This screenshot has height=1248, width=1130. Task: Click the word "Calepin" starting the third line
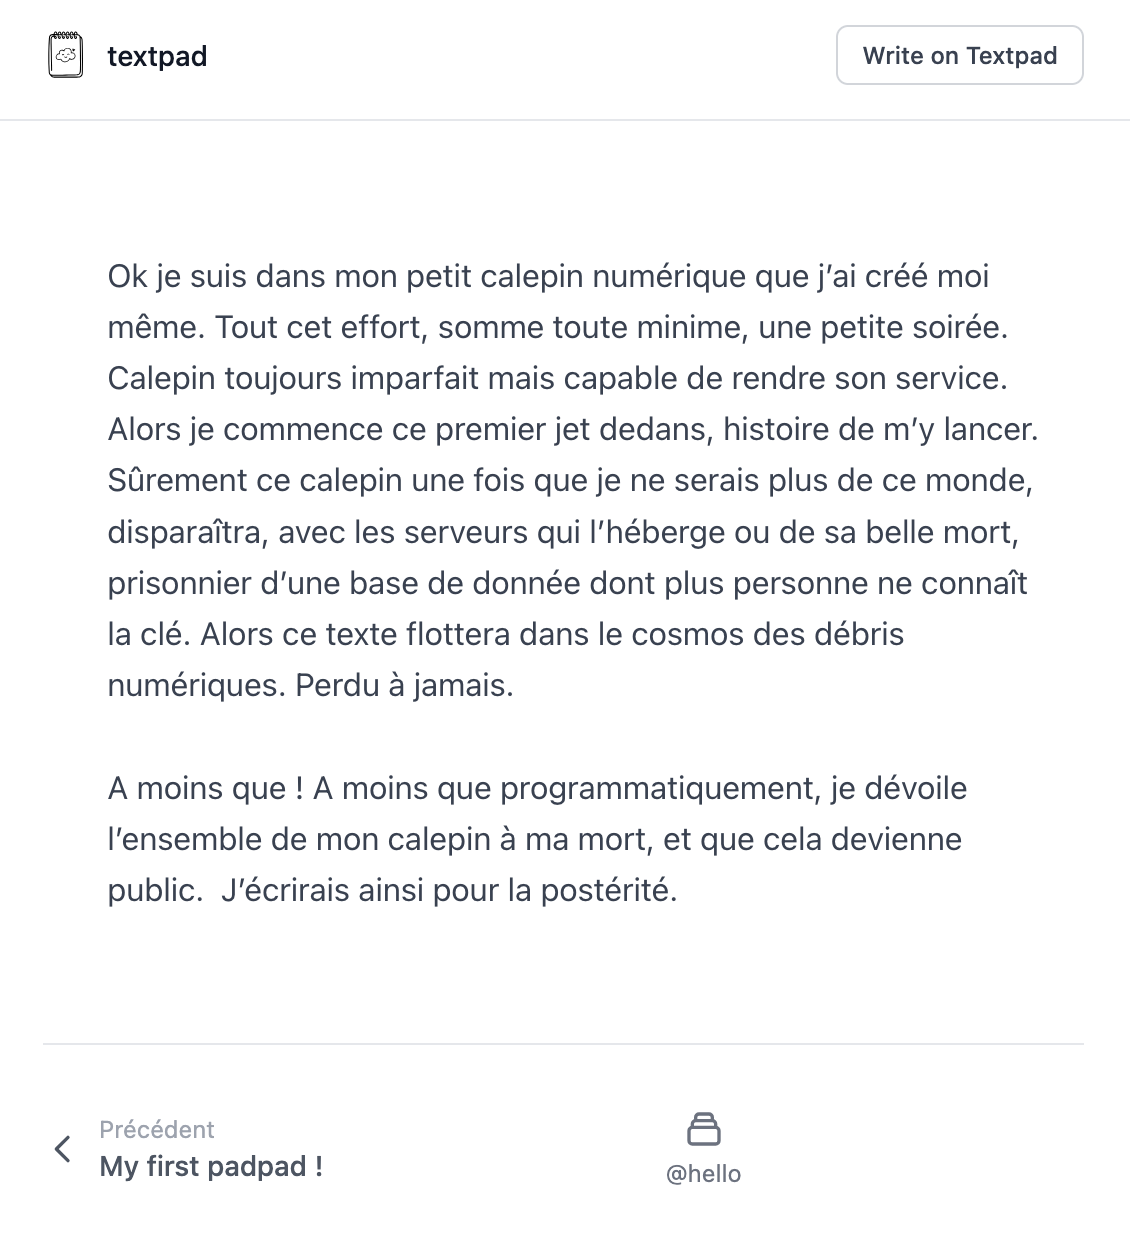(161, 378)
